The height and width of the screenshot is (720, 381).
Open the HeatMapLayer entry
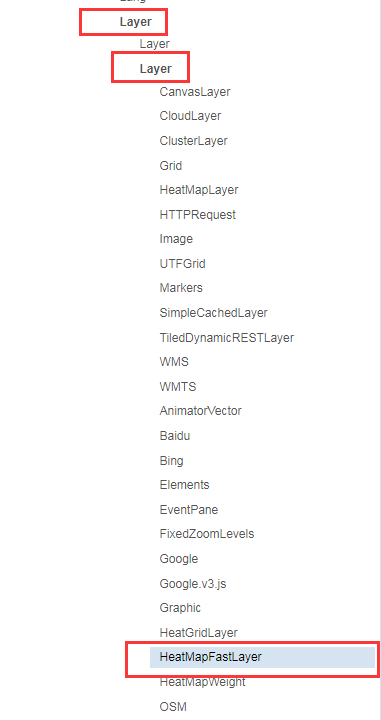click(x=199, y=190)
